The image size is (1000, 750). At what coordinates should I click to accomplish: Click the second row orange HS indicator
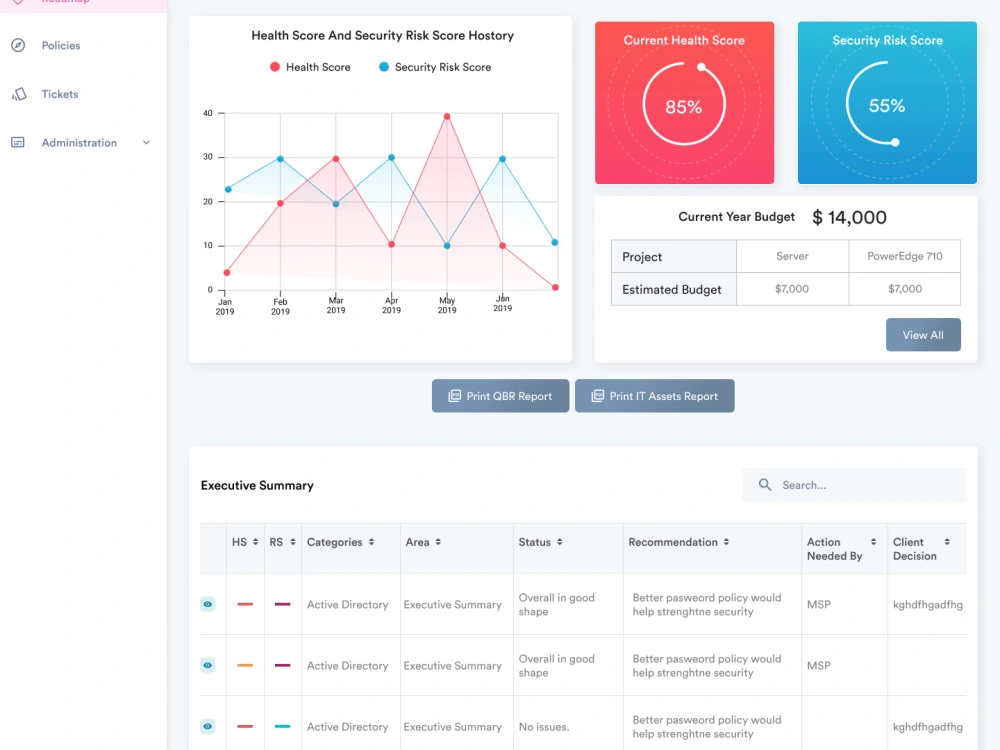[x=245, y=665]
